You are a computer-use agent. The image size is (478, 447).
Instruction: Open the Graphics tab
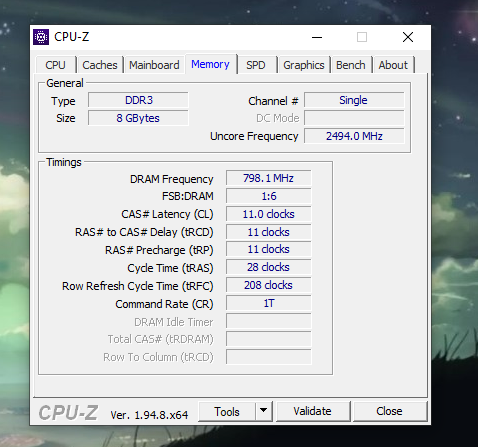(304, 65)
